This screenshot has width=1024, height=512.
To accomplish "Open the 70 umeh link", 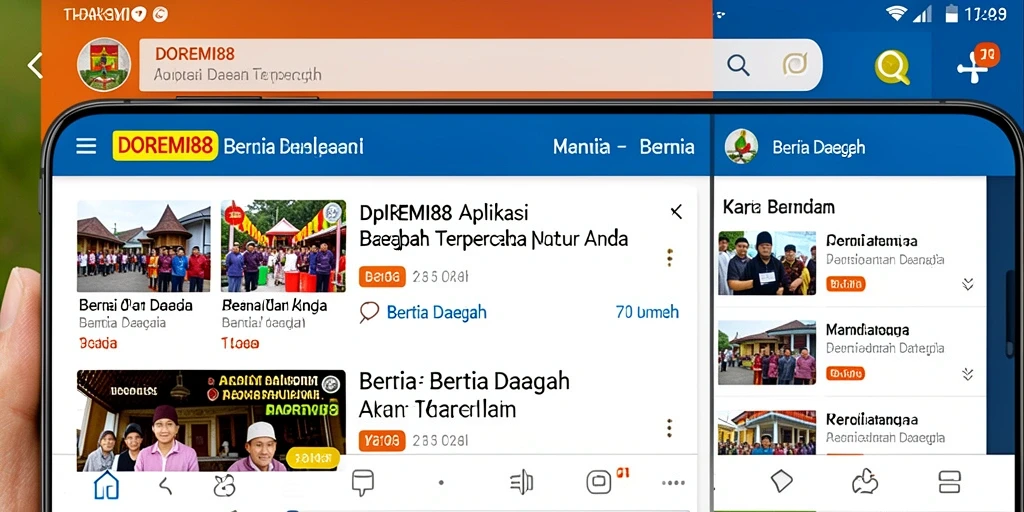I will point(647,312).
